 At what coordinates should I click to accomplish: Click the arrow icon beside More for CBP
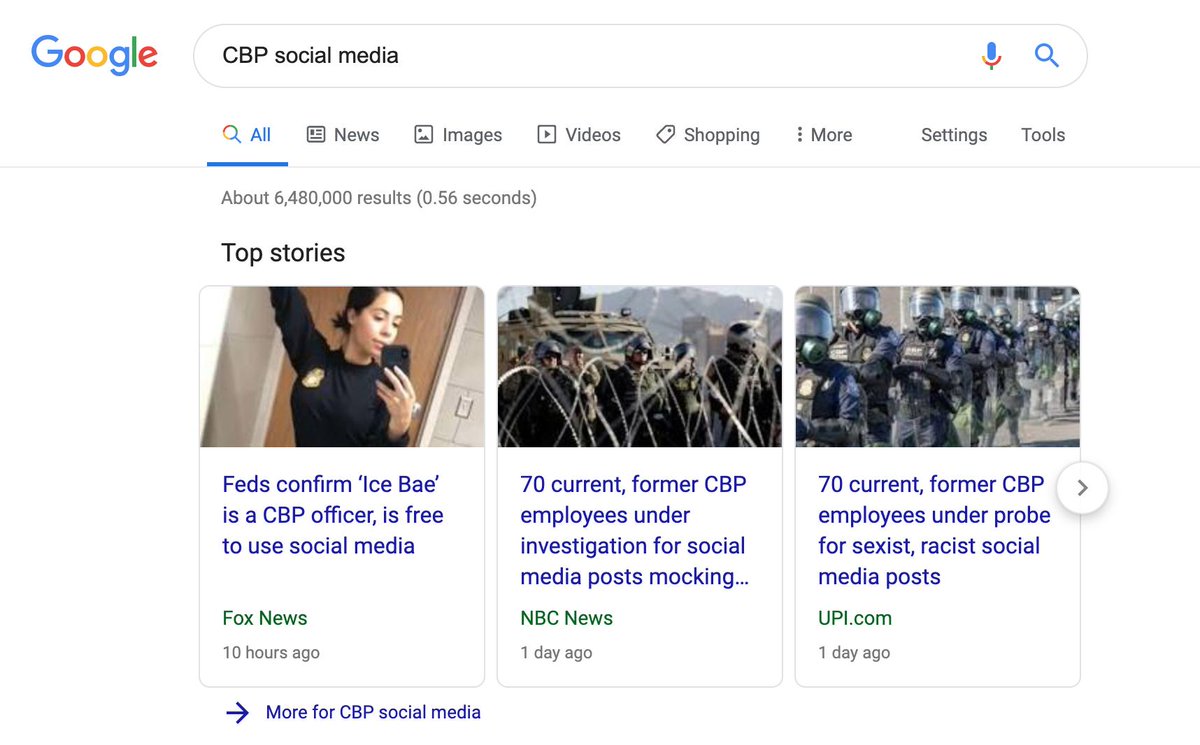(237, 712)
